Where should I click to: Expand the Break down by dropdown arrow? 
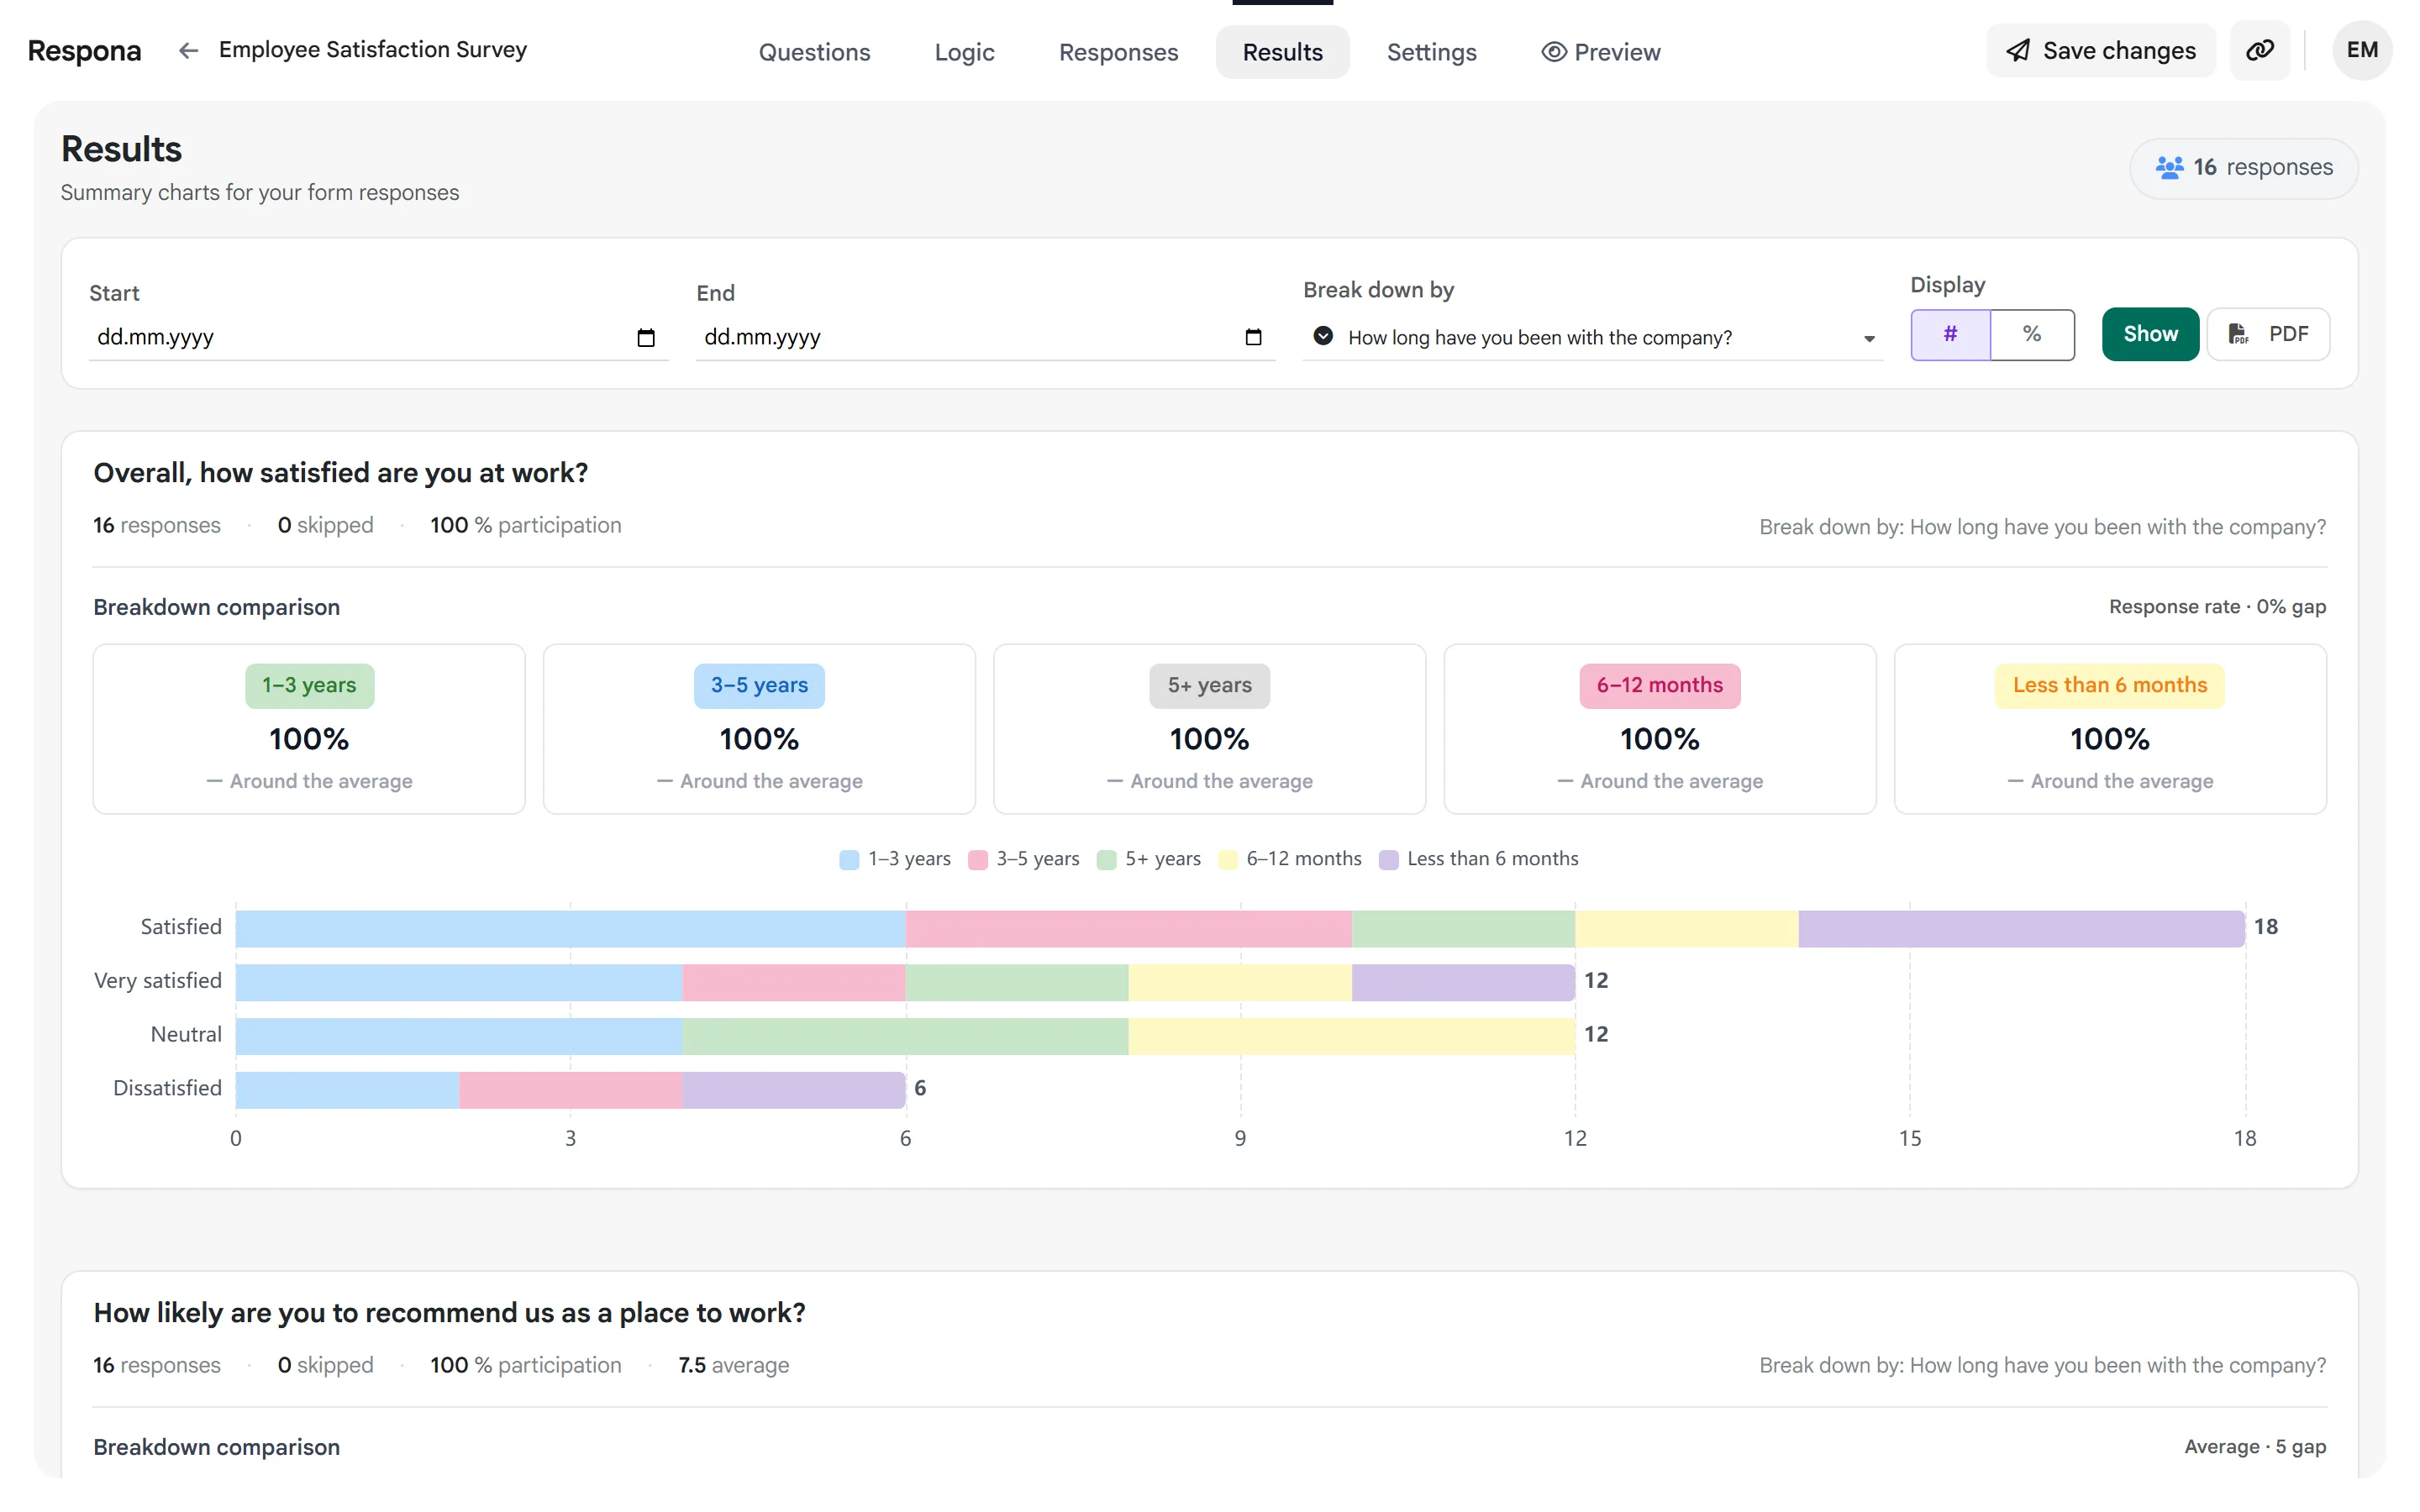pyautogui.click(x=1869, y=338)
